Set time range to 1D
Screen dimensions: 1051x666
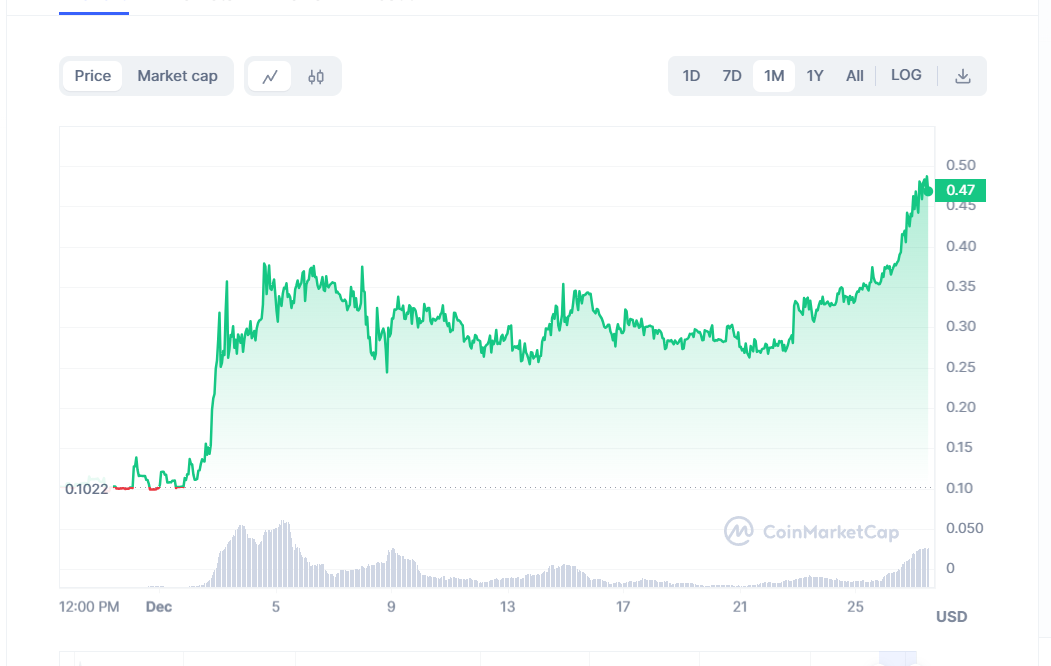(691, 76)
